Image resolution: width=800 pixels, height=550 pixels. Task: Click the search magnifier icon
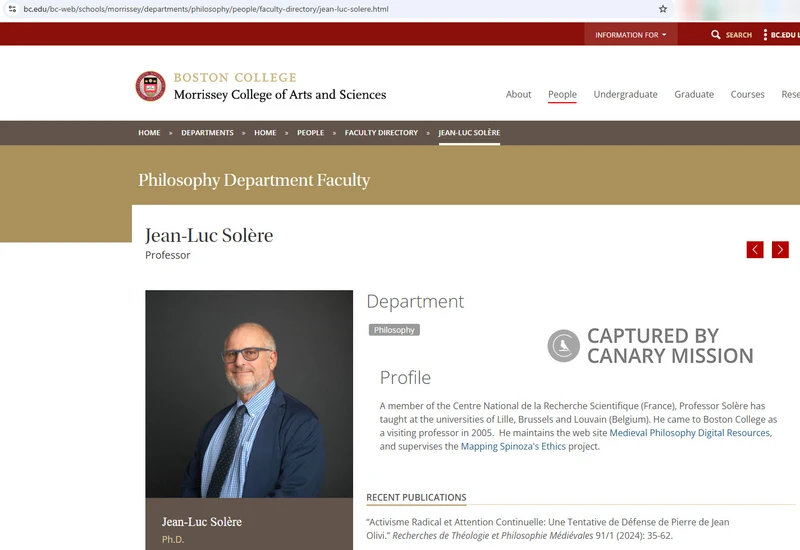[715, 35]
